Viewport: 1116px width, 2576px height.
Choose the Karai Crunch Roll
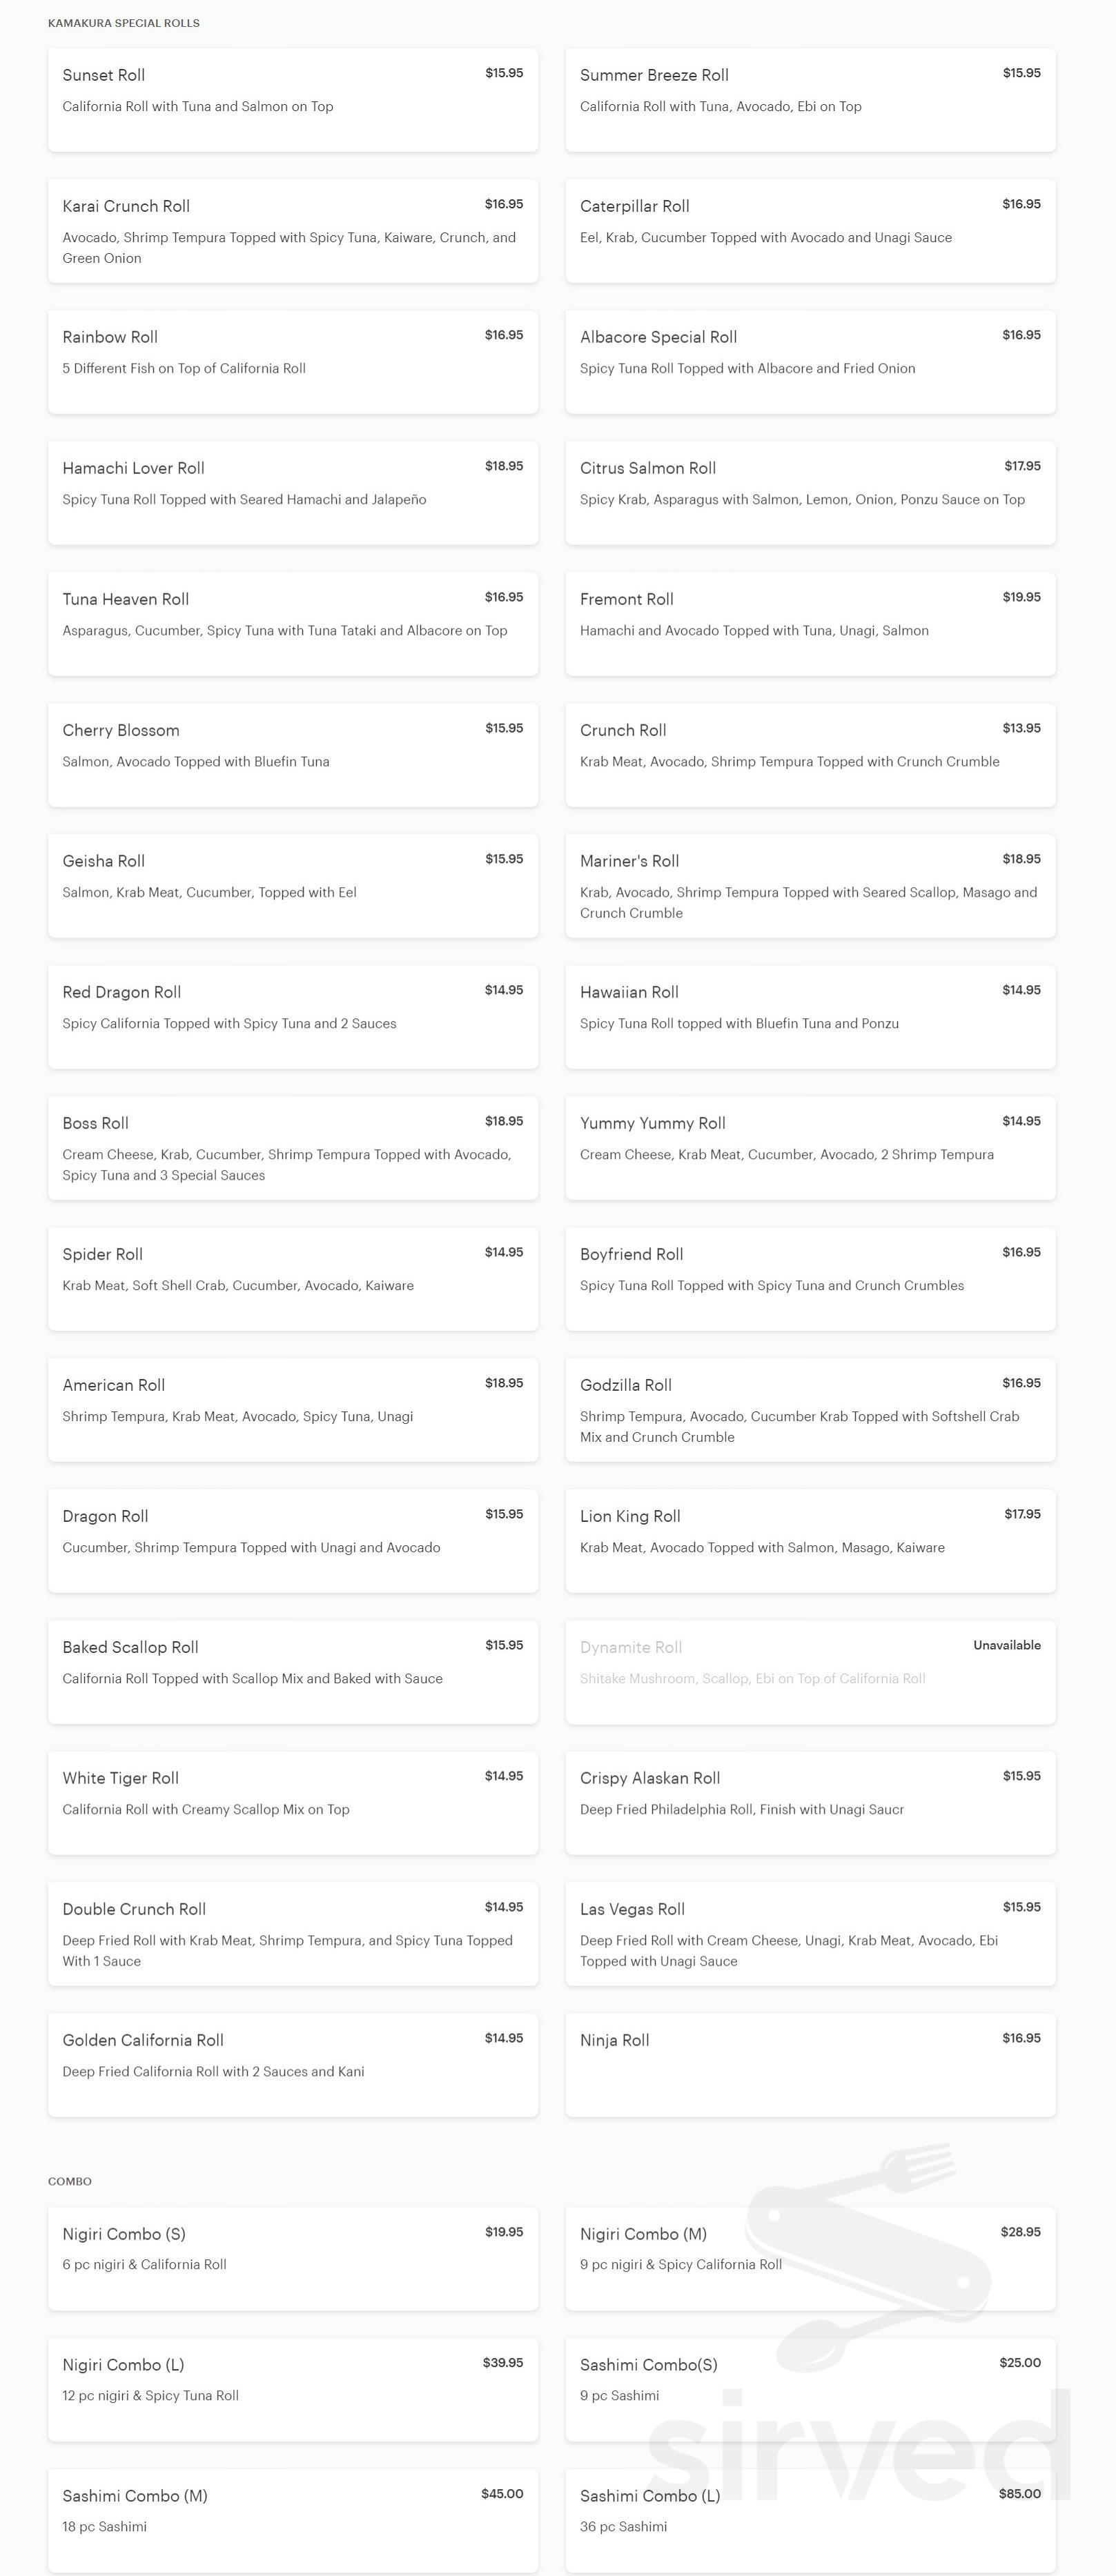(x=292, y=231)
